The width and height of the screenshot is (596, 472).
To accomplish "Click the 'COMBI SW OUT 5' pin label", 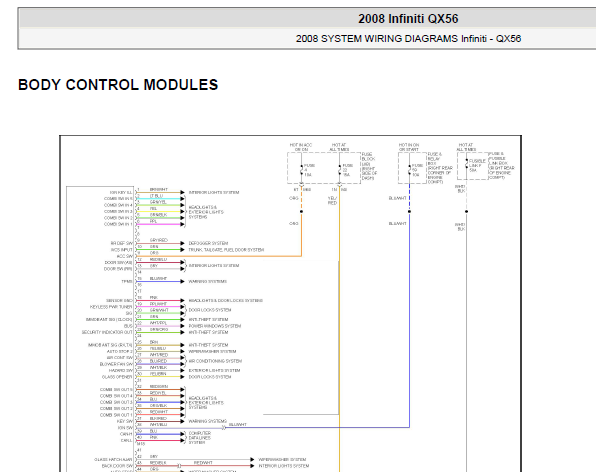I will 116,390.
